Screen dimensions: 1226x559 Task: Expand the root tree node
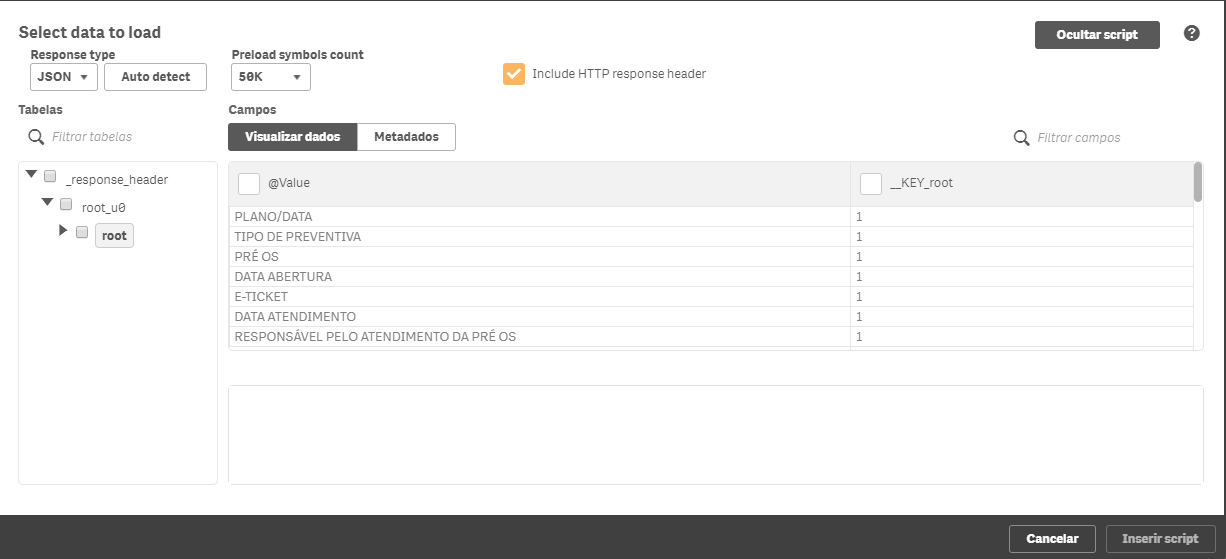(63, 231)
